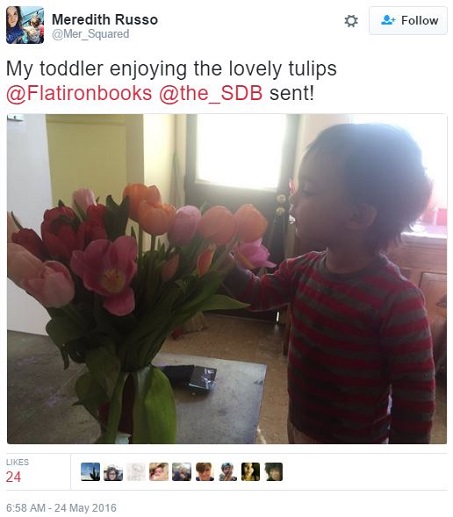The image size is (453, 517).
Task: Open third liker's faded white avatar
Action: [136, 472]
